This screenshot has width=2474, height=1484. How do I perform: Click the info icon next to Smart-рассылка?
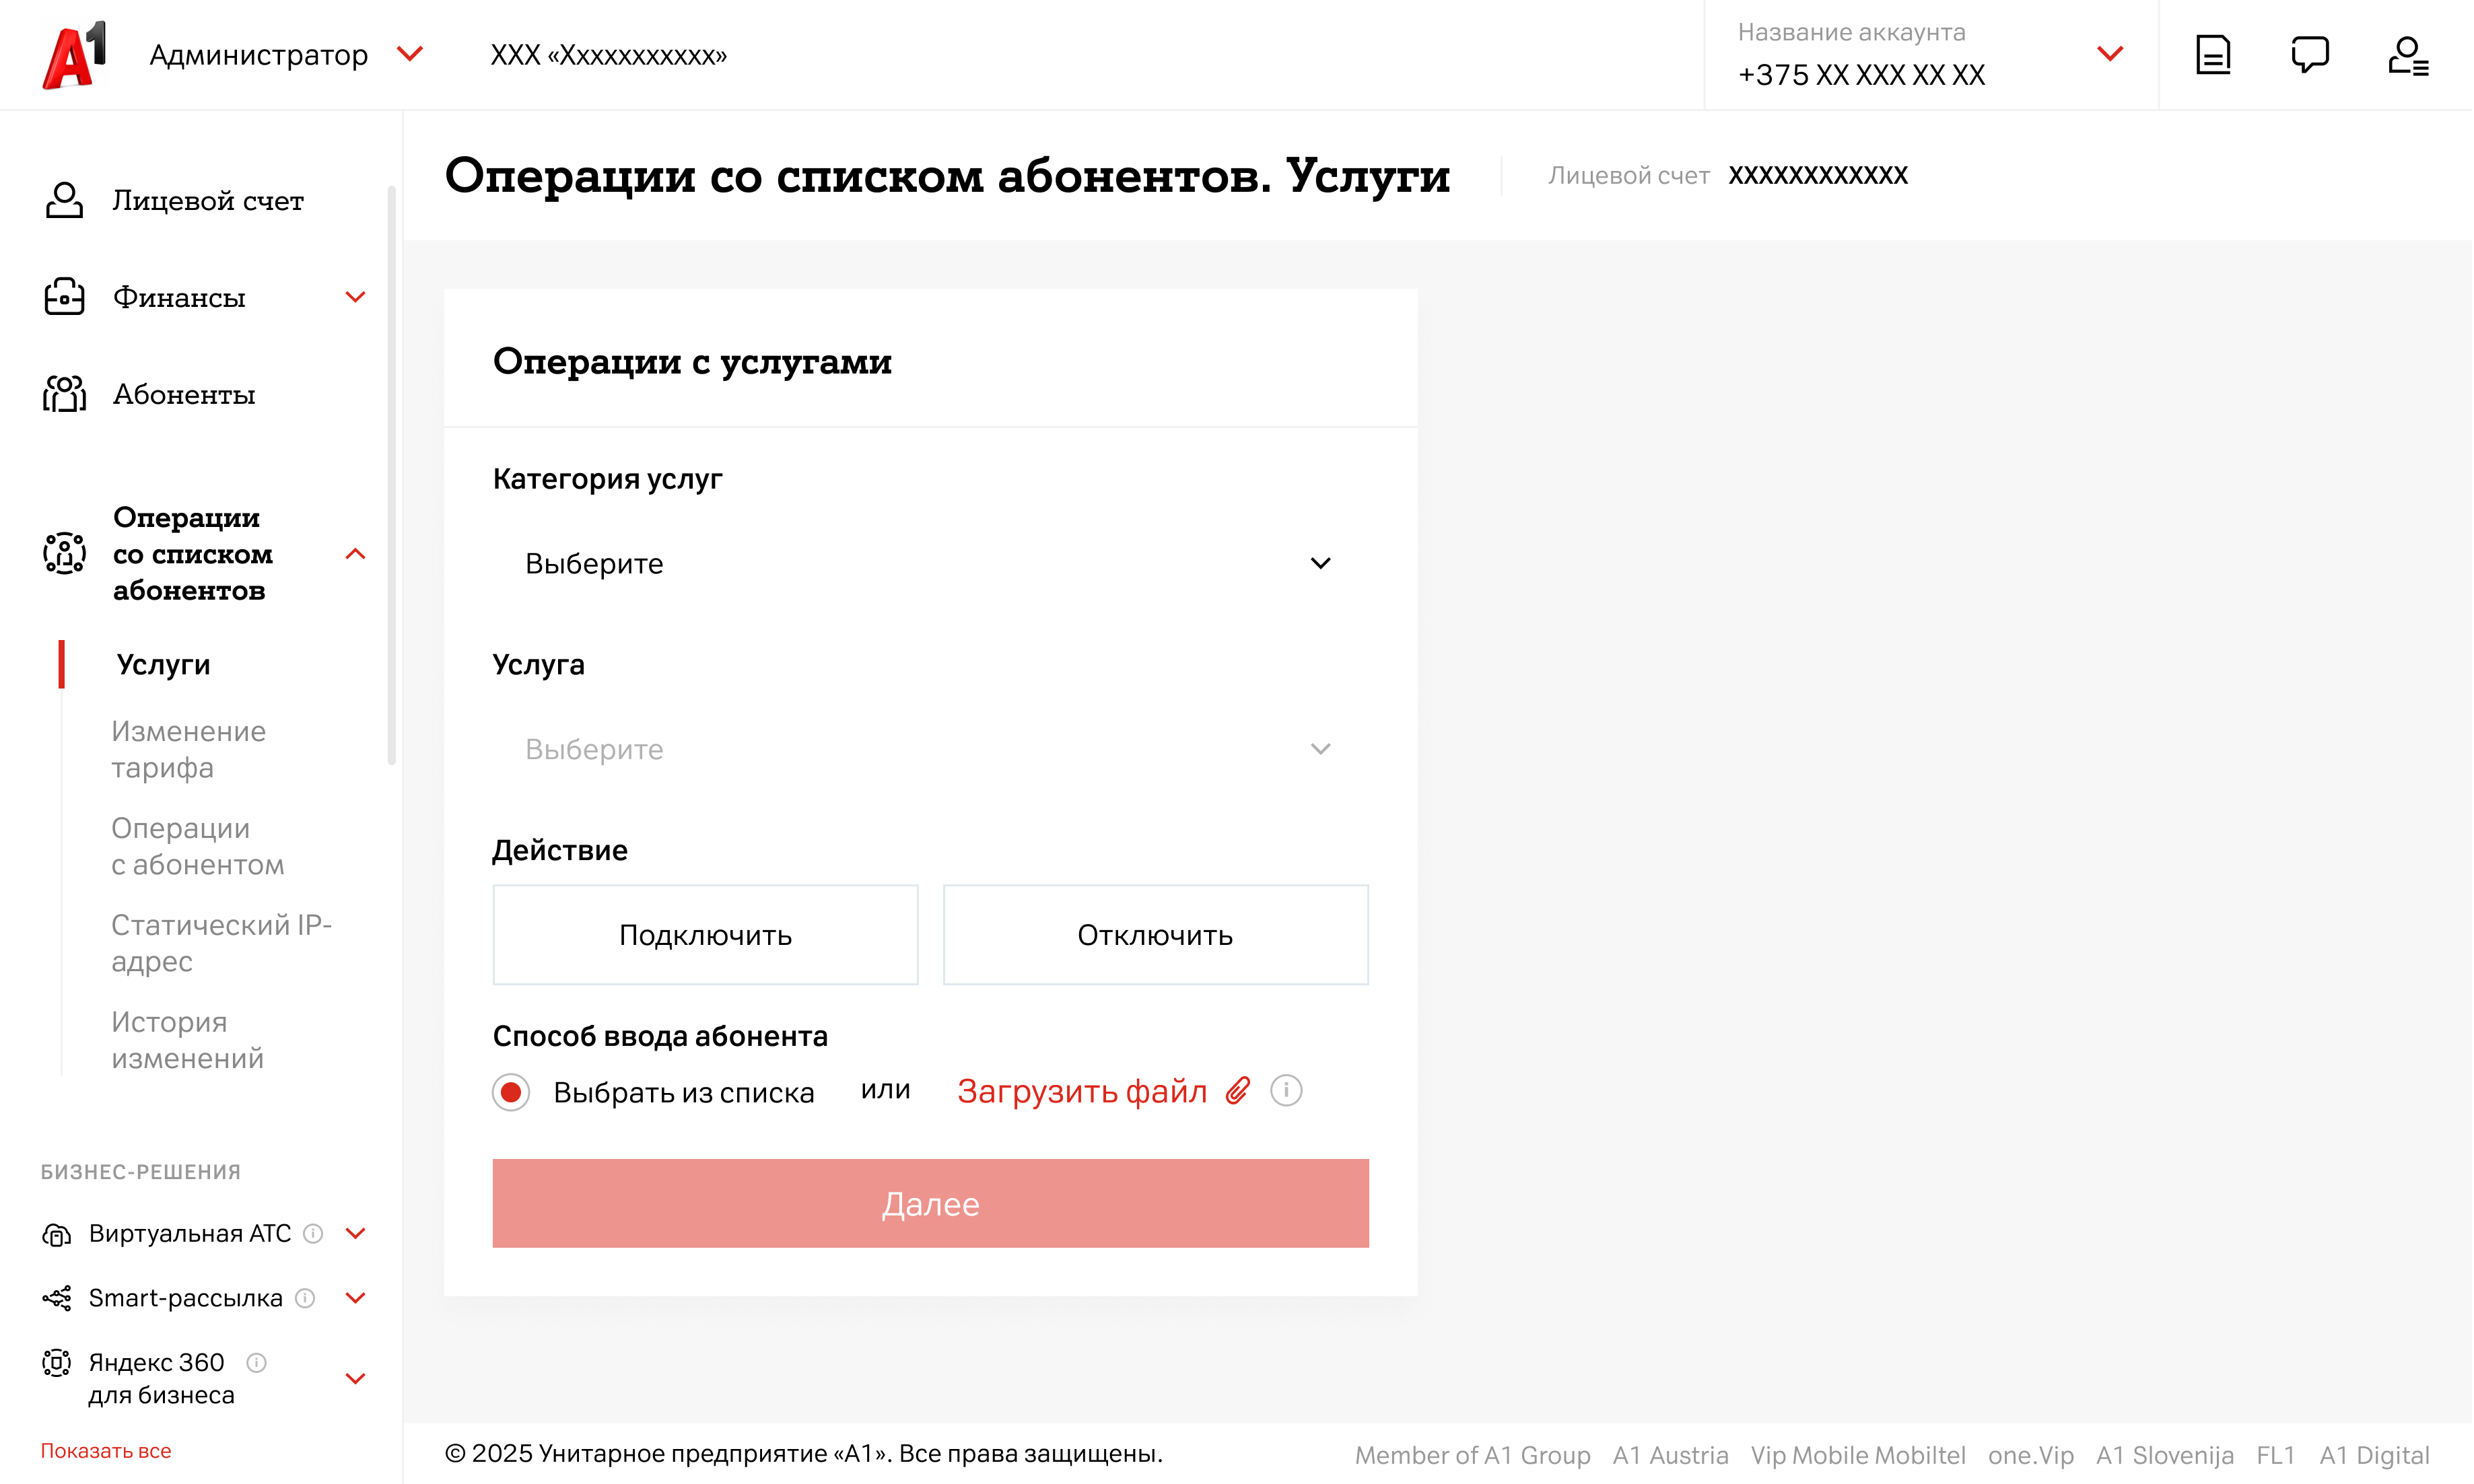(306, 1298)
